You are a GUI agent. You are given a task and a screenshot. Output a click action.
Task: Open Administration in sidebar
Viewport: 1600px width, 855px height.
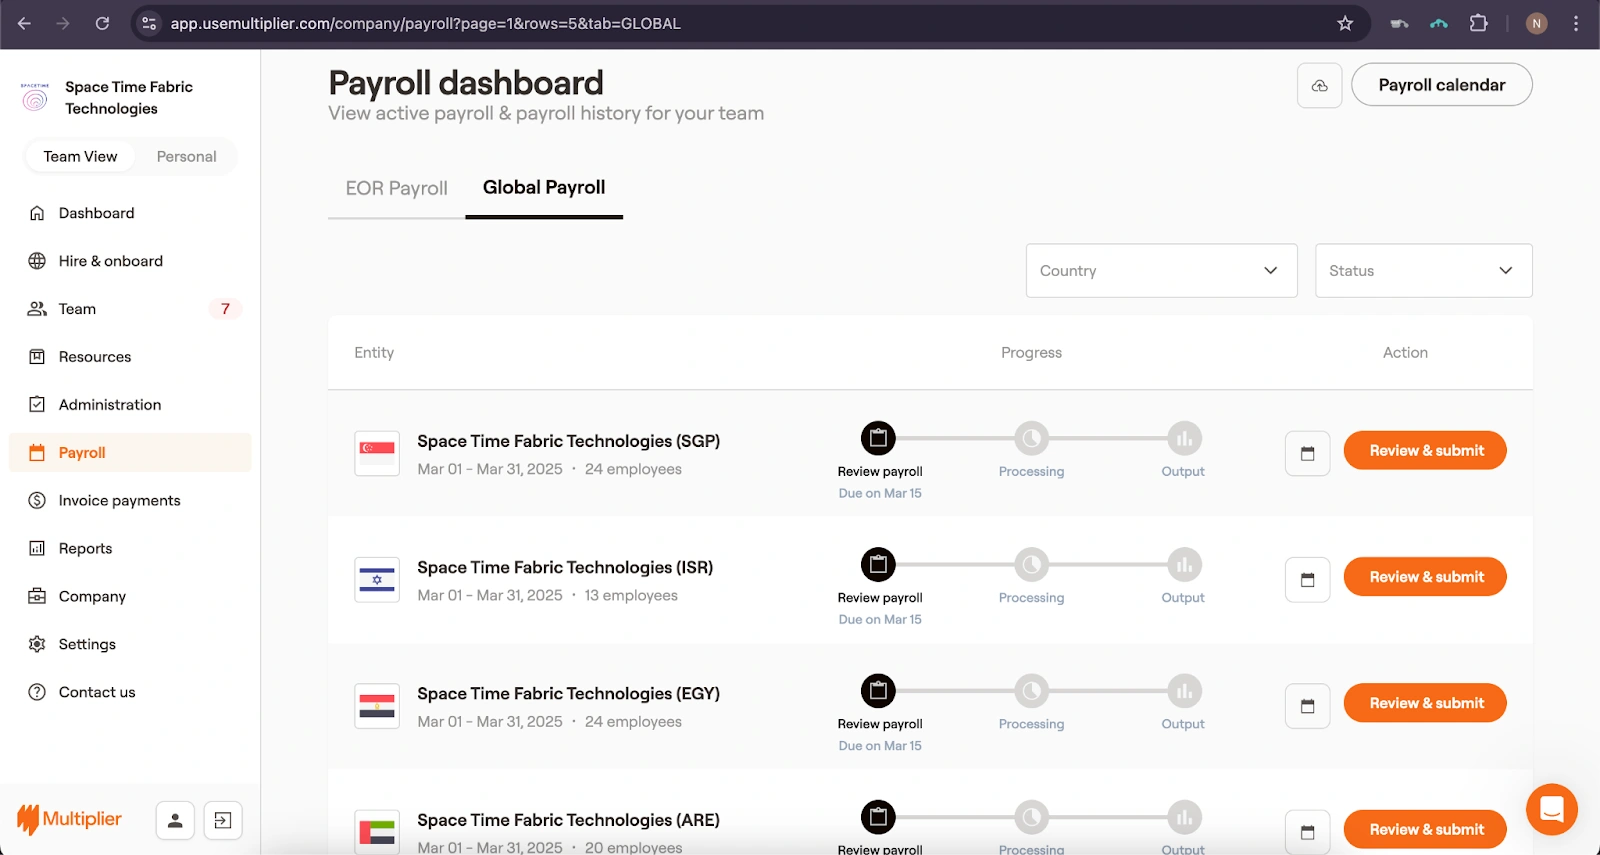click(x=130, y=405)
